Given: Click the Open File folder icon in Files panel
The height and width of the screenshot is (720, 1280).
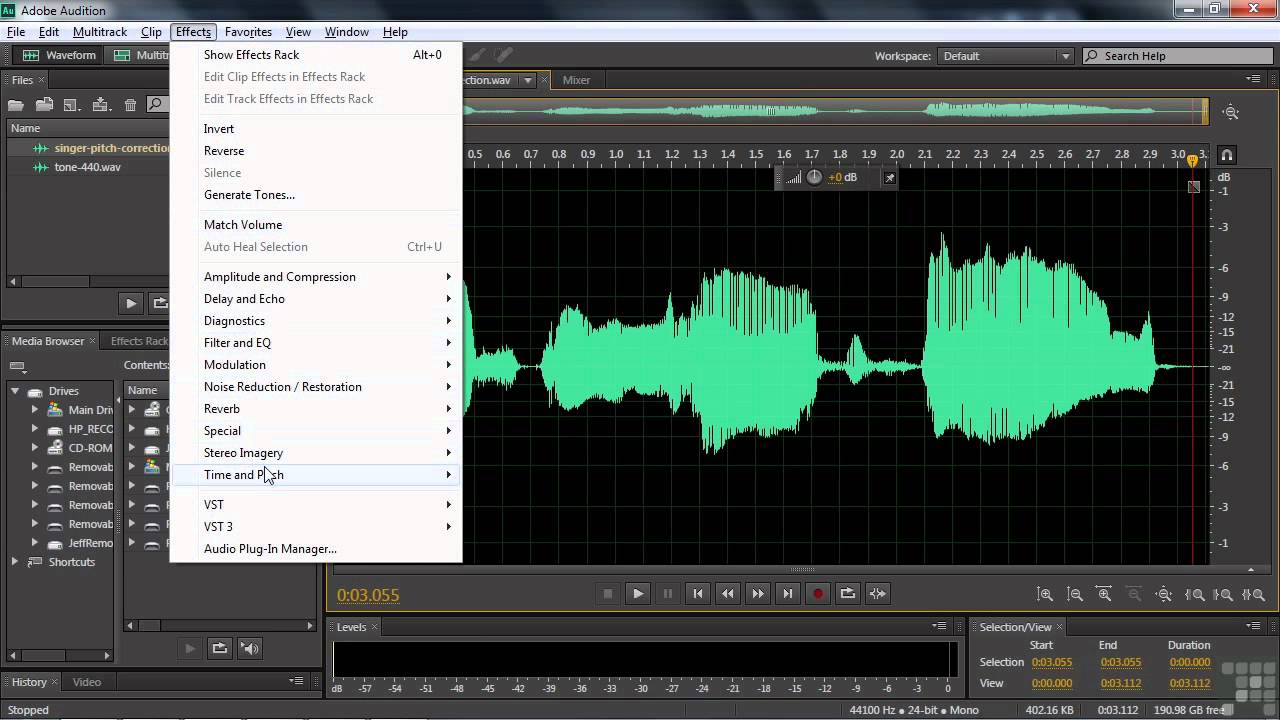Looking at the screenshot, I should pos(16,105).
